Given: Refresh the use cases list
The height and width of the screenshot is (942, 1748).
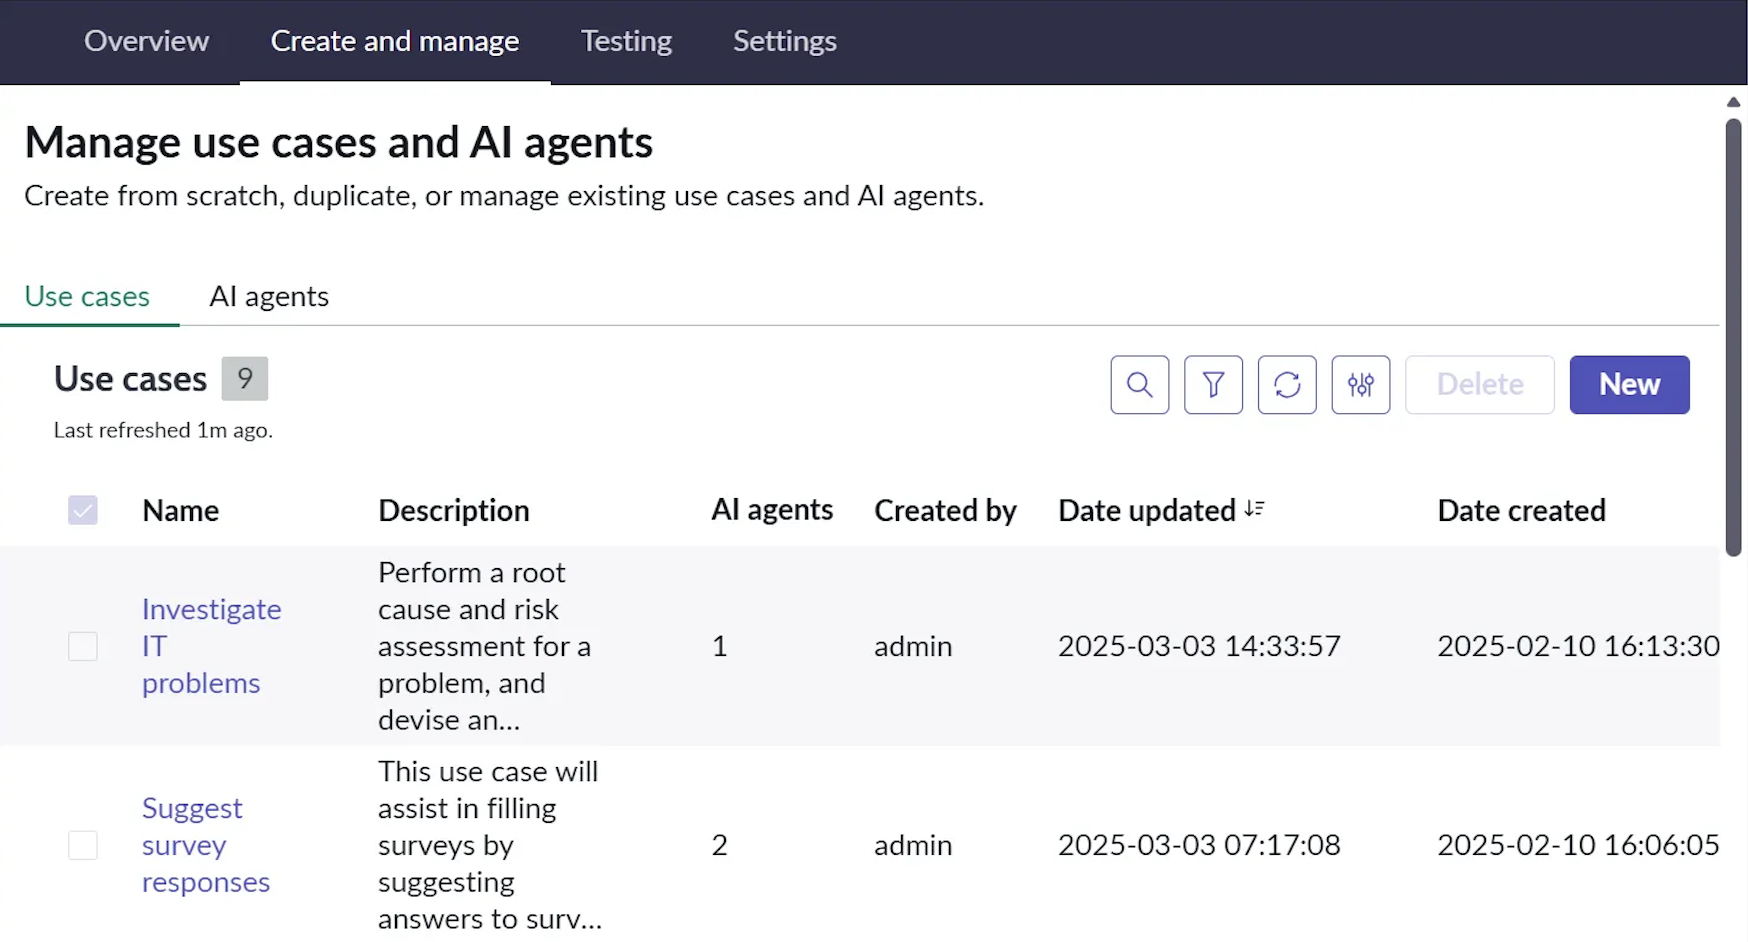Looking at the screenshot, I should [1287, 385].
